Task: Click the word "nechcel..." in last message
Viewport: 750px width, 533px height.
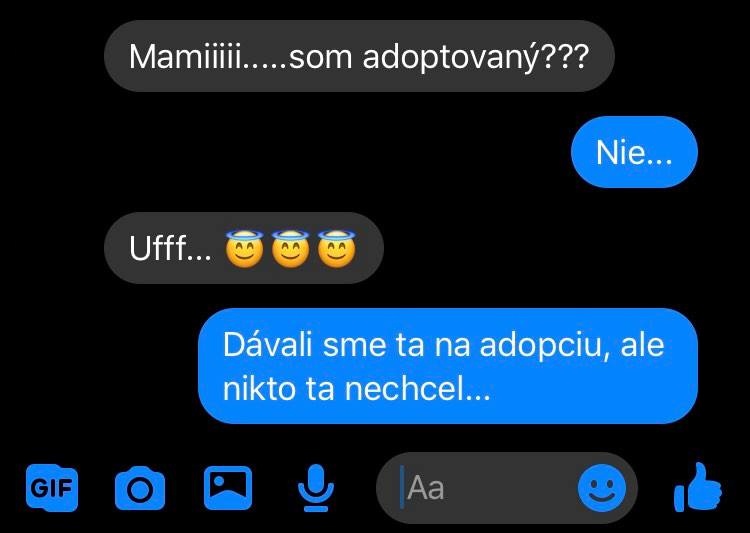Action: [x=418, y=389]
